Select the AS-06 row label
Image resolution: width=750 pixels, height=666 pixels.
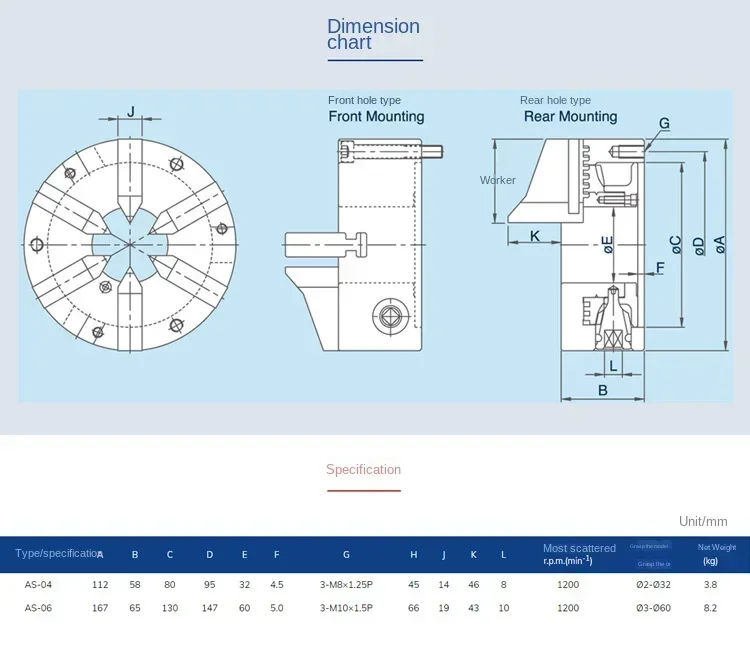pos(38,608)
